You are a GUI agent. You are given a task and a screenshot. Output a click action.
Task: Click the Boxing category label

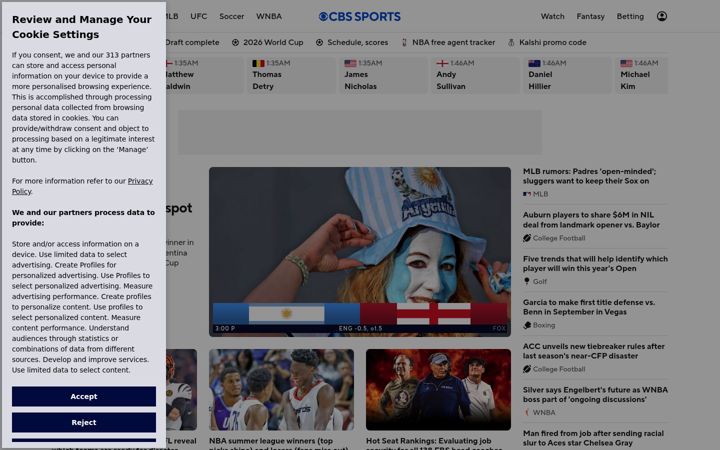tap(544, 325)
